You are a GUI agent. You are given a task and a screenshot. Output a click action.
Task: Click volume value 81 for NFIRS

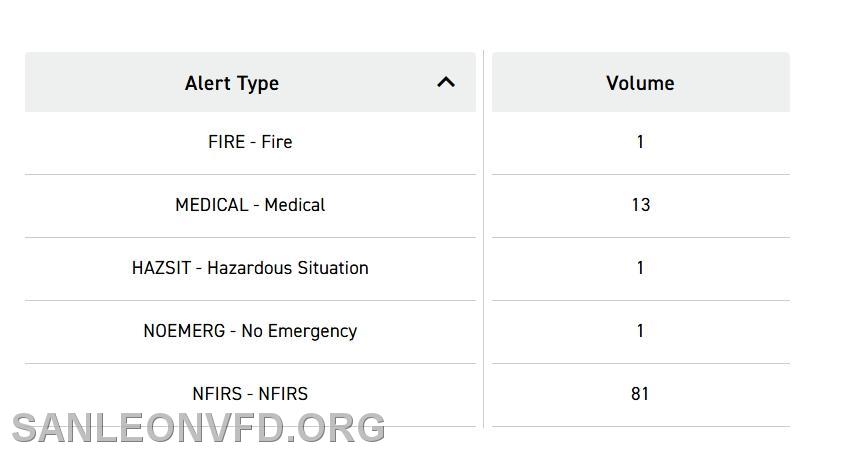click(x=640, y=394)
